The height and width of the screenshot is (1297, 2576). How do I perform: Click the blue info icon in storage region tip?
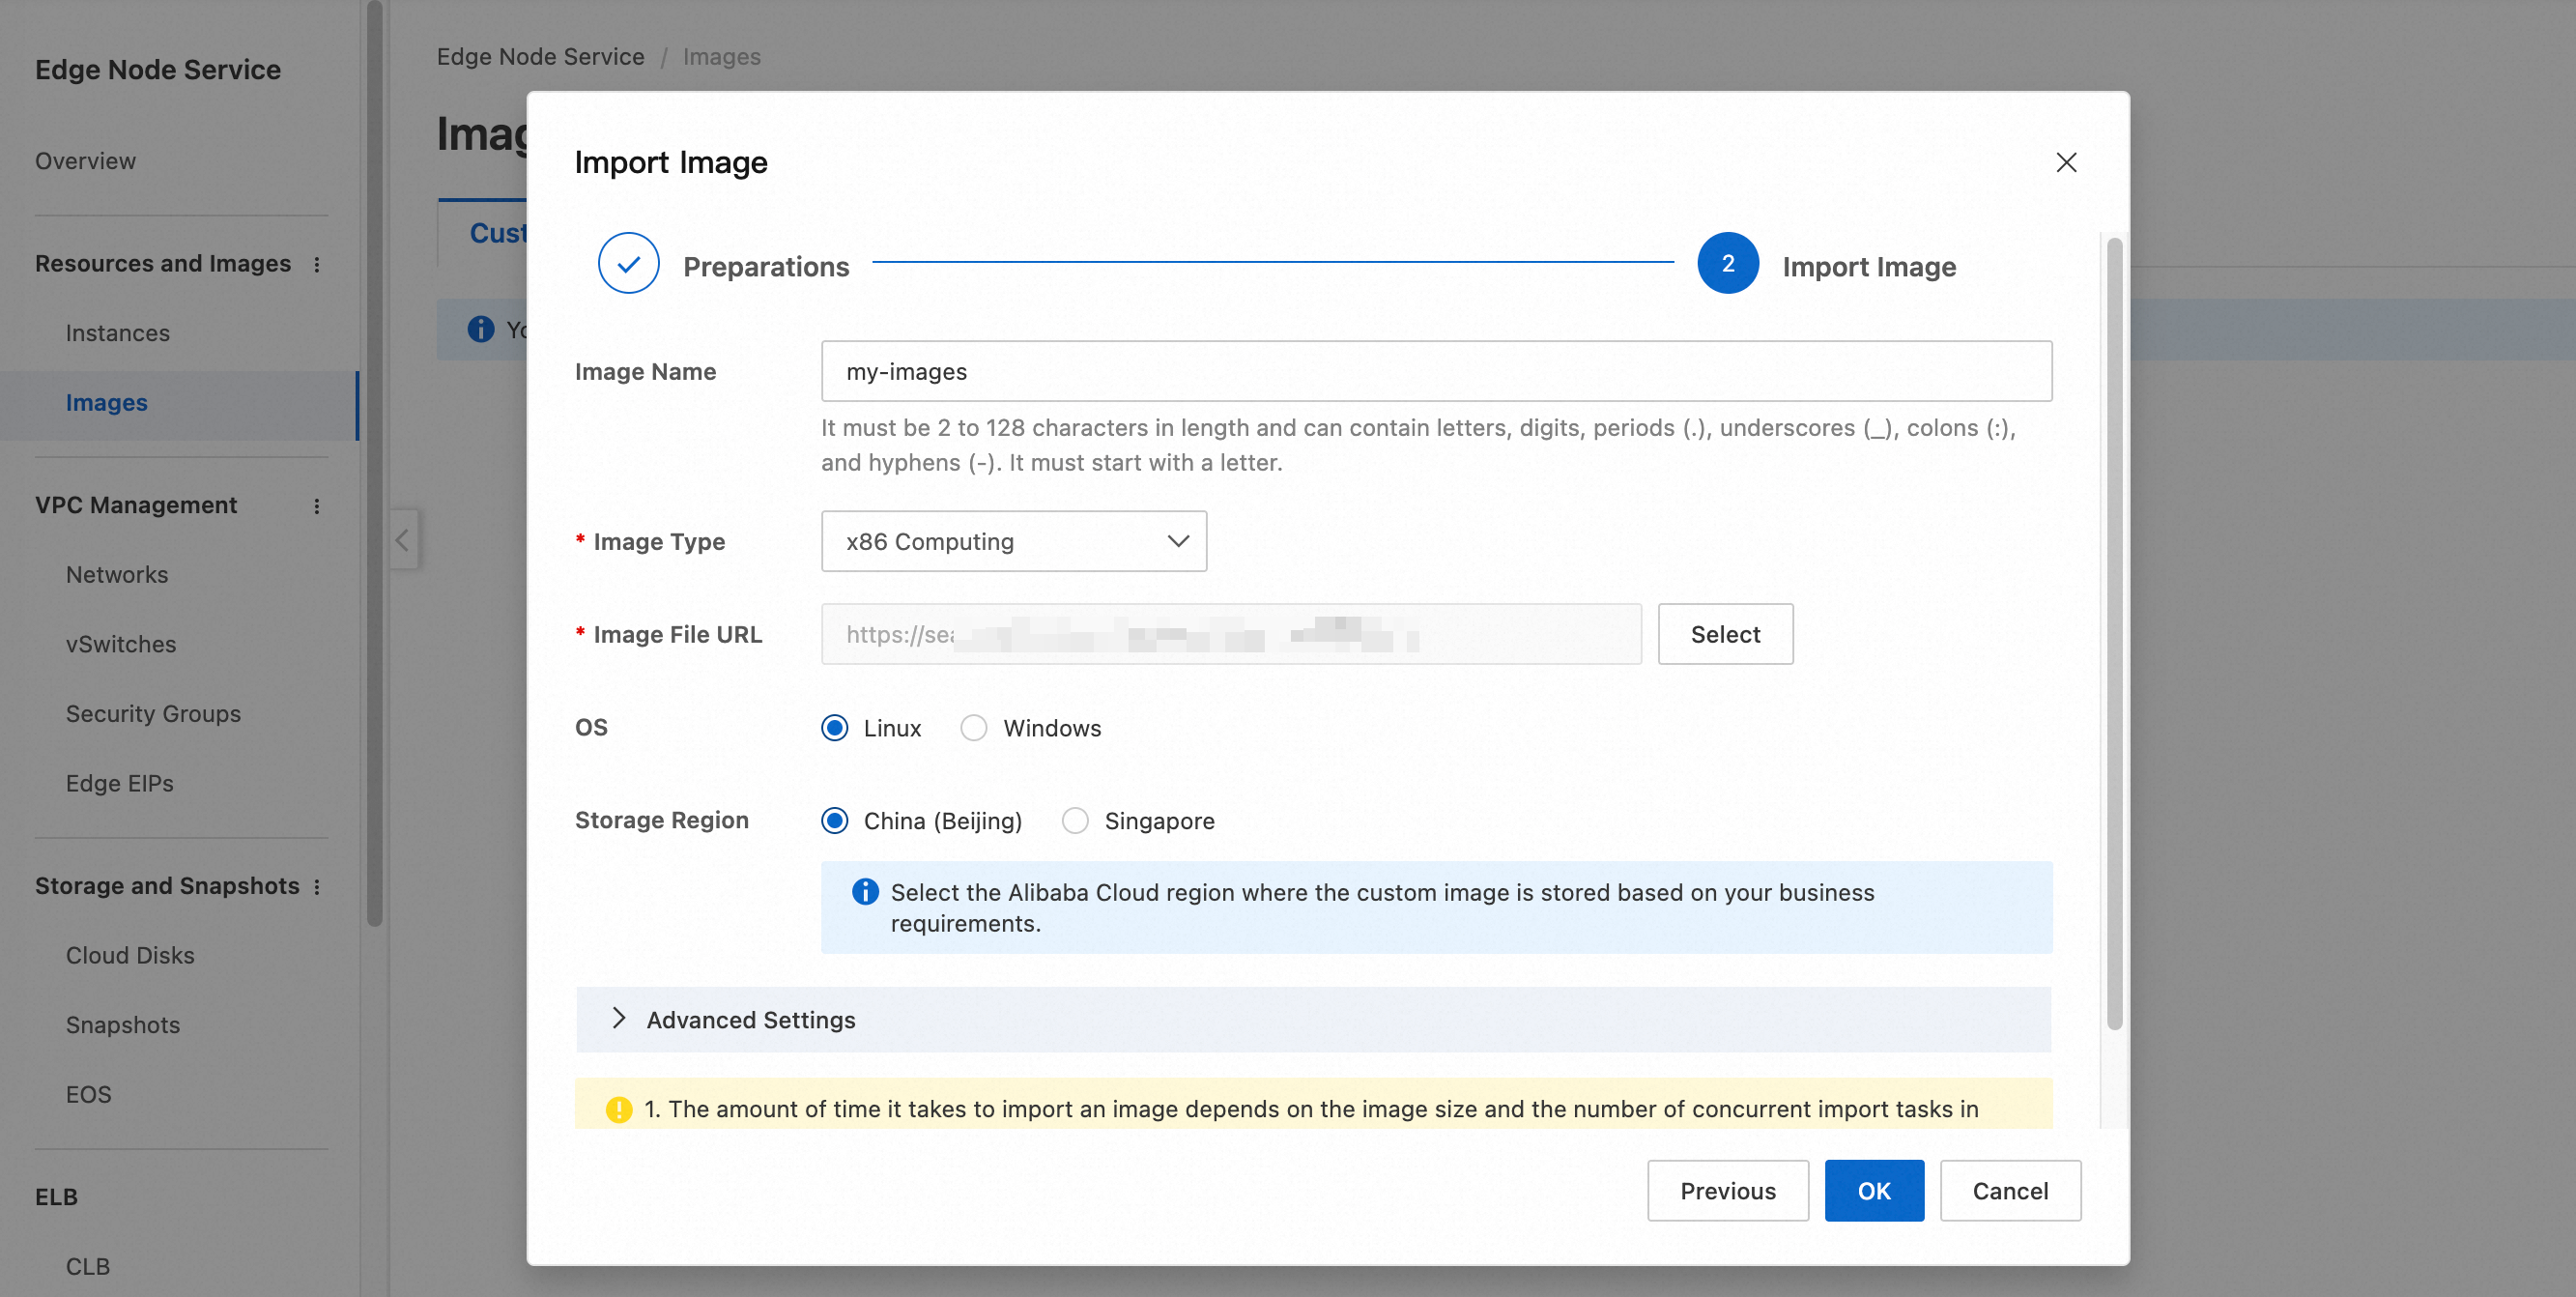pyautogui.click(x=865, y=892)
